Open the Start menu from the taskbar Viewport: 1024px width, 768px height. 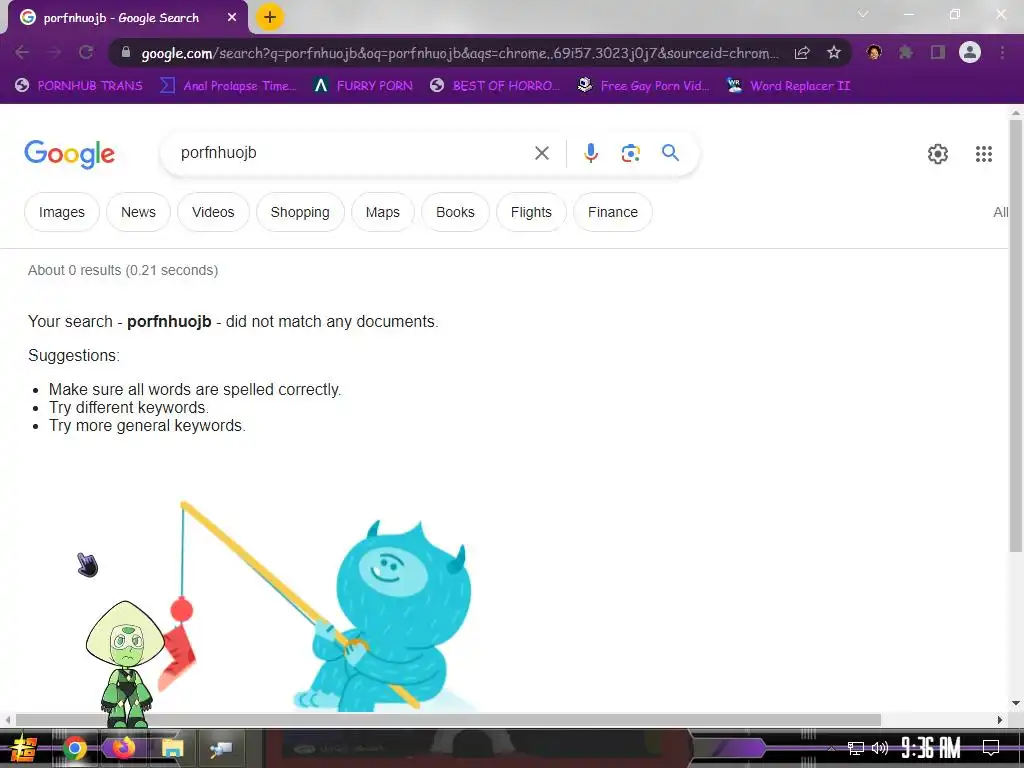pyautogui.click(x=24, y=748)
